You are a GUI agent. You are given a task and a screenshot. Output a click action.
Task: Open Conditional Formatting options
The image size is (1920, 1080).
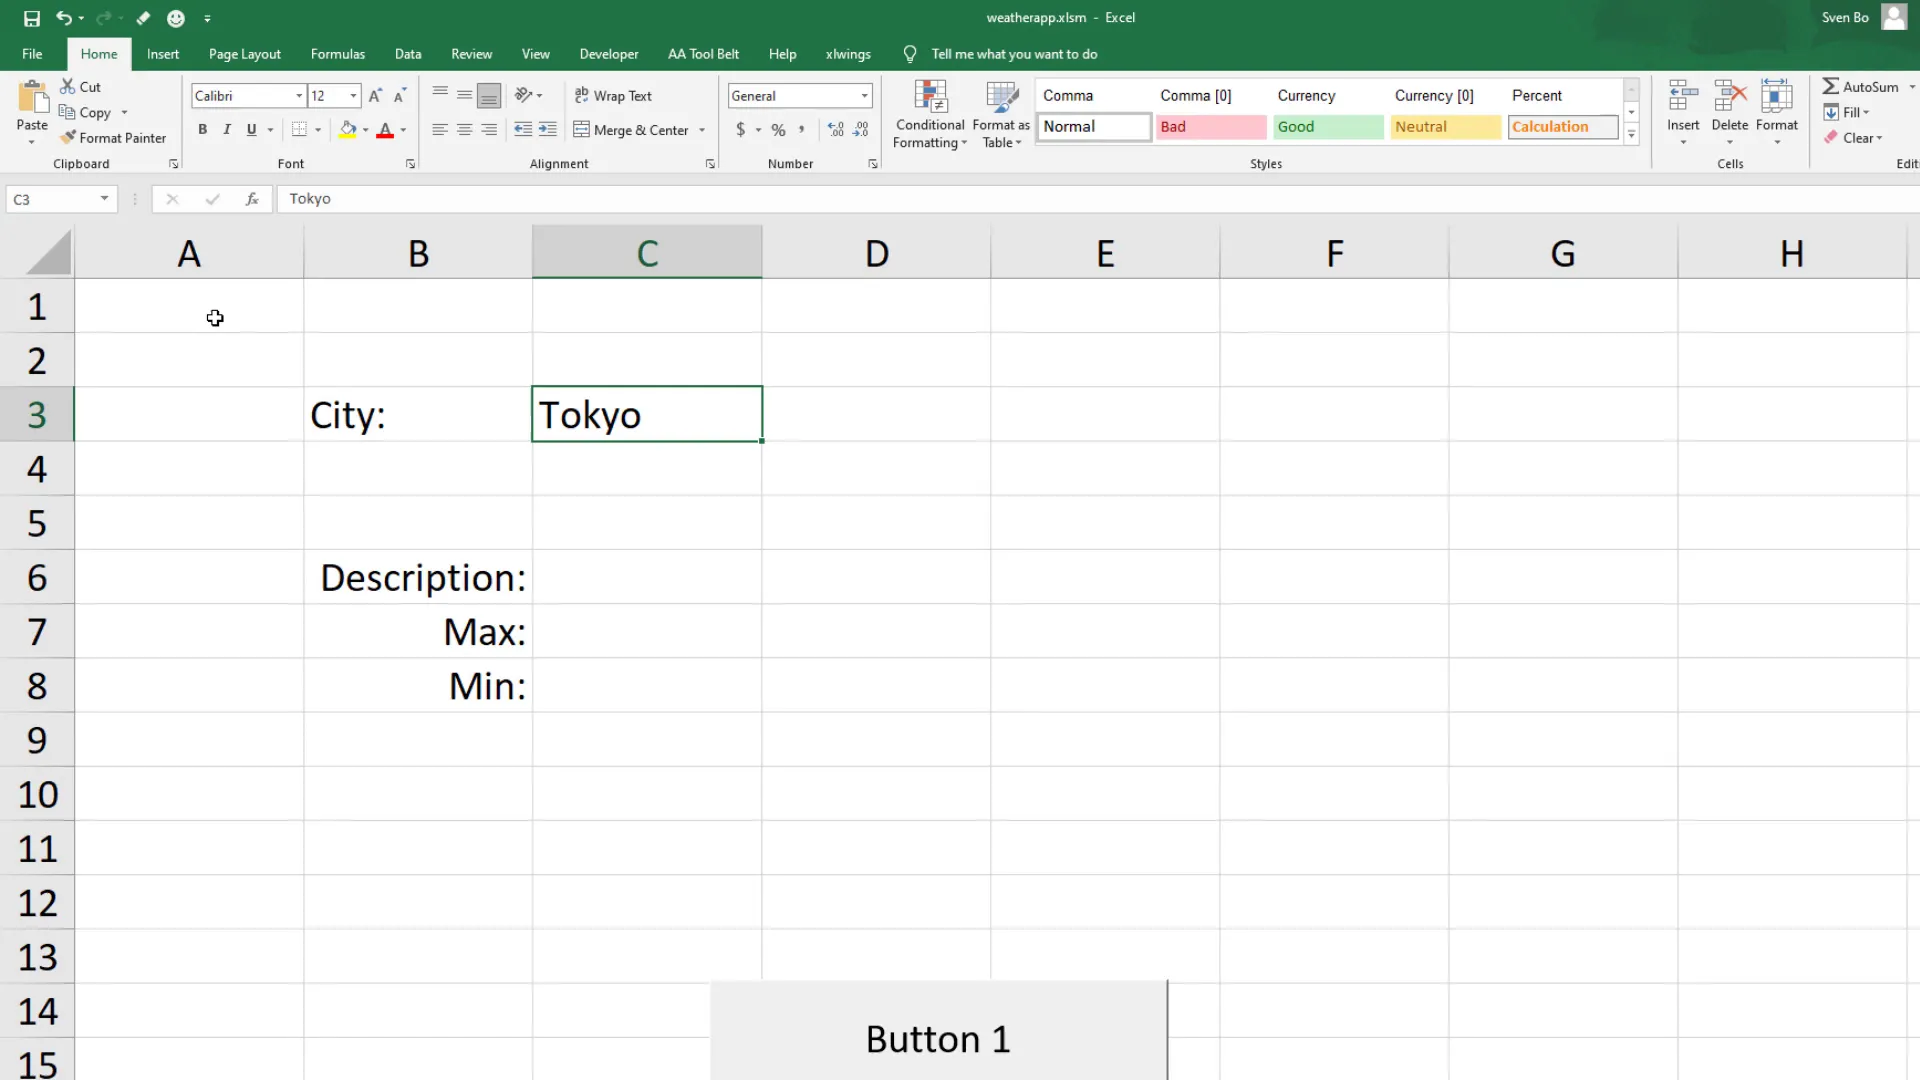(929, 115)
